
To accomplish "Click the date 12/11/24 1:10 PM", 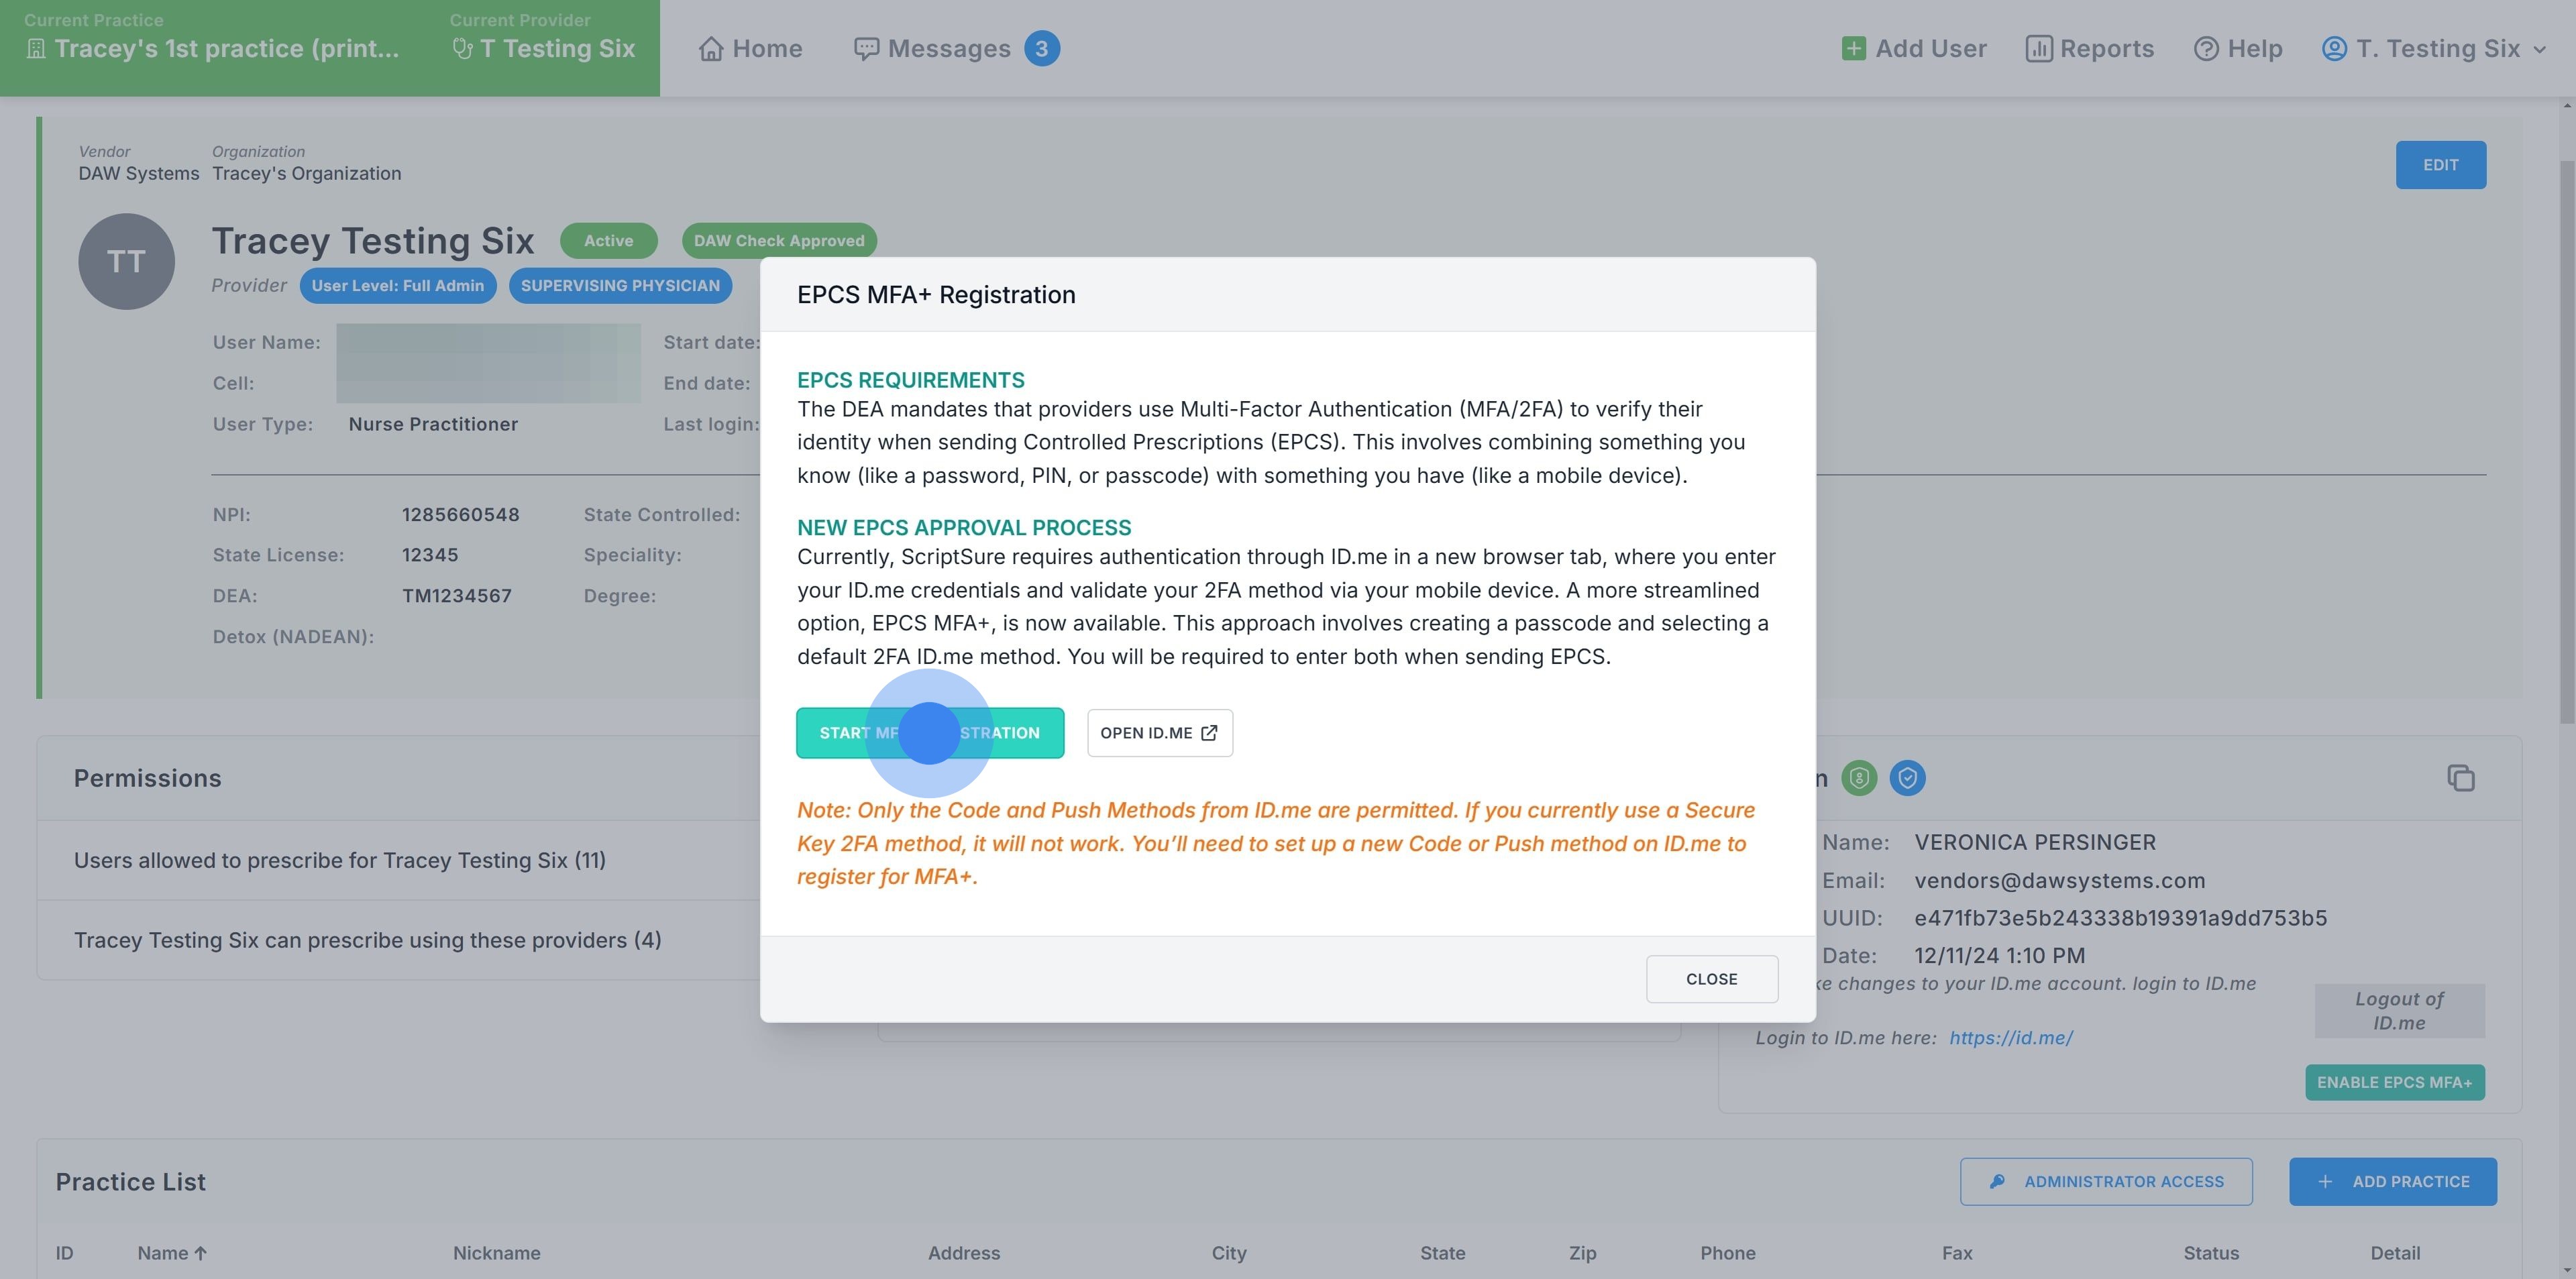I will 1999,956.
